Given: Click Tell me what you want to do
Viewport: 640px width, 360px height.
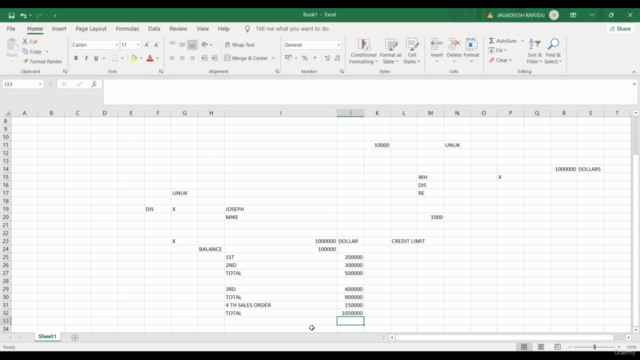Looking at the screenshot, I should pyautogui.click(x=292, y=29).
